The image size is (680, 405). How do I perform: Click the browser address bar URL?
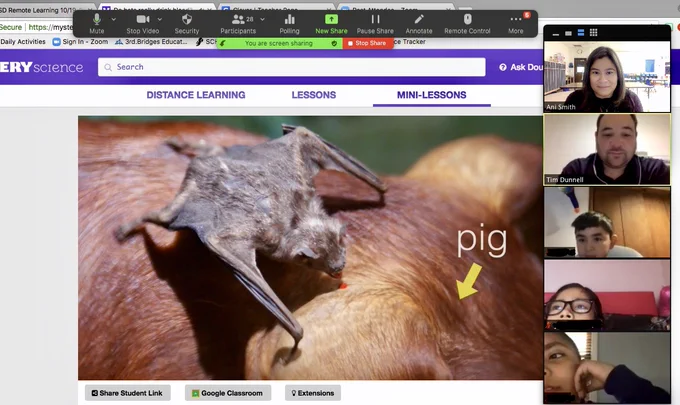[51, 27]
